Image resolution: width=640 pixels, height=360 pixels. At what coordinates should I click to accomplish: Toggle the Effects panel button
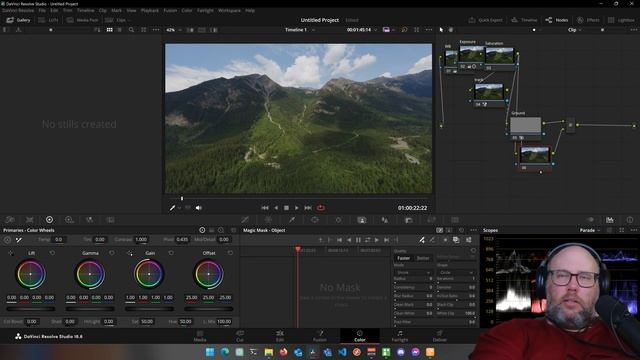588,20
